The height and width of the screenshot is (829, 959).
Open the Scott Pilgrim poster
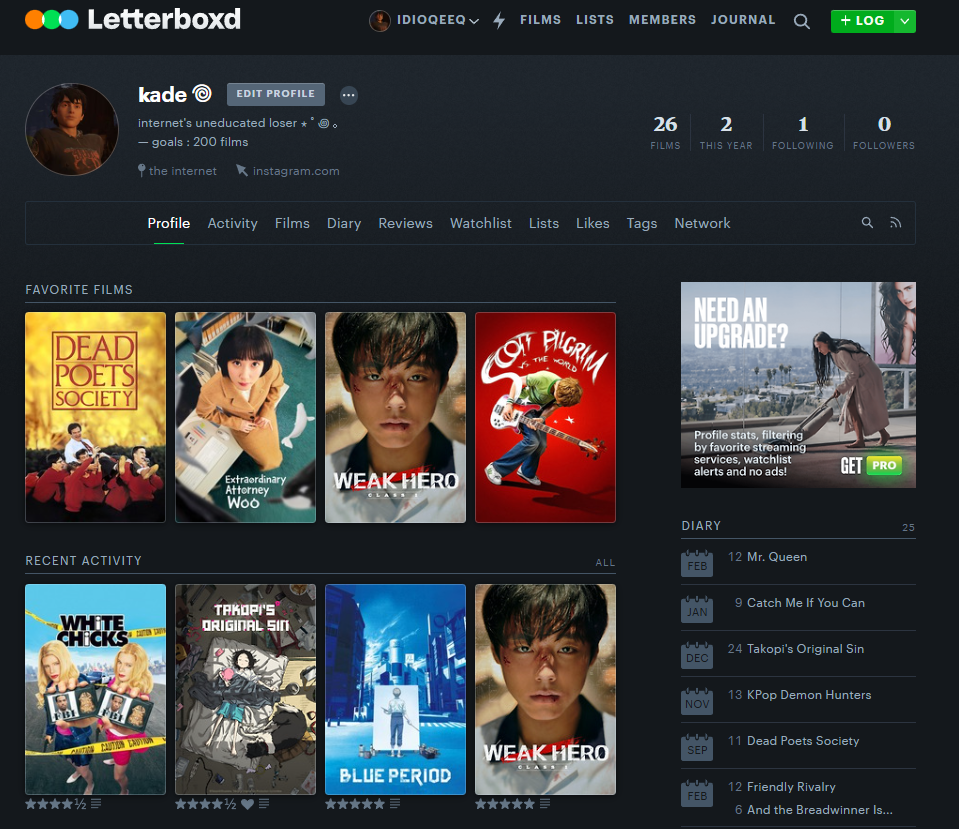click(x=546, y=417)
